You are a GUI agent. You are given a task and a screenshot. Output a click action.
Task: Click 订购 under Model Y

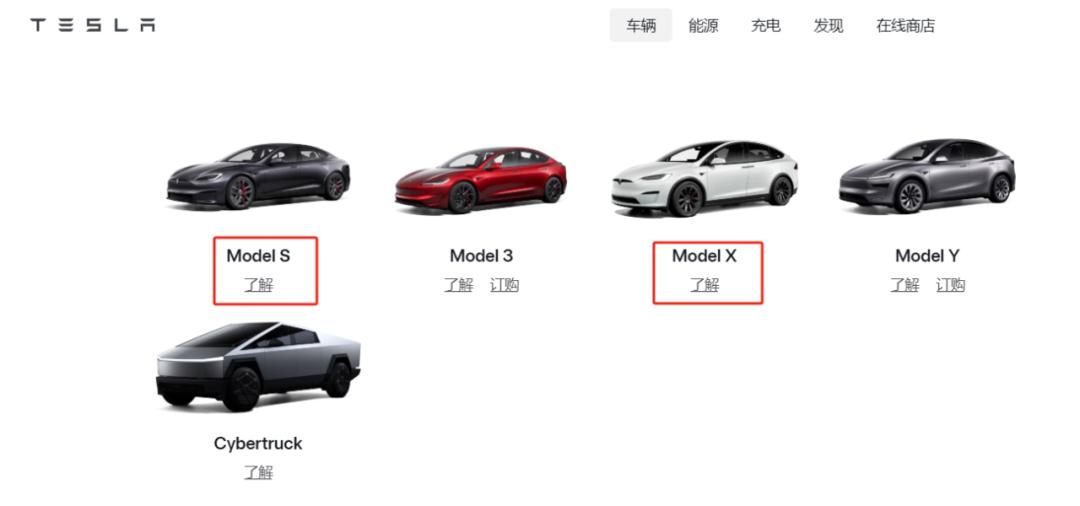(950, 284)
